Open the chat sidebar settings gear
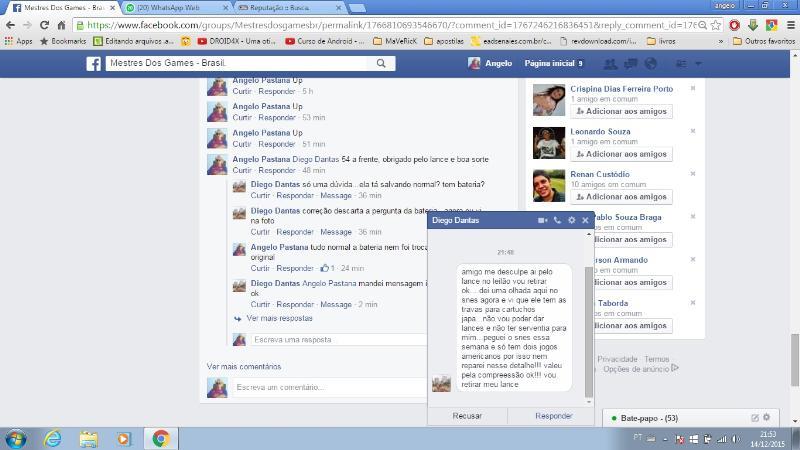 coord(767,417)
